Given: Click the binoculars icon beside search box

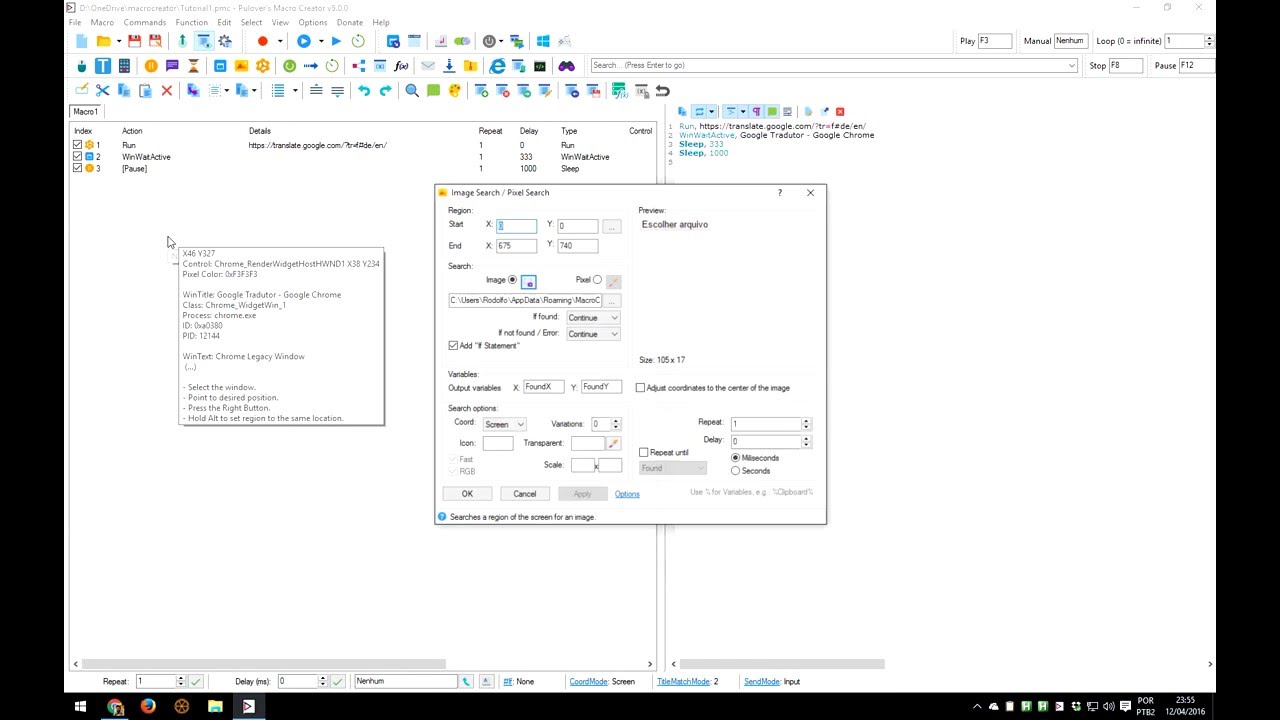Looking at the screenshot, I should point(567,66).
